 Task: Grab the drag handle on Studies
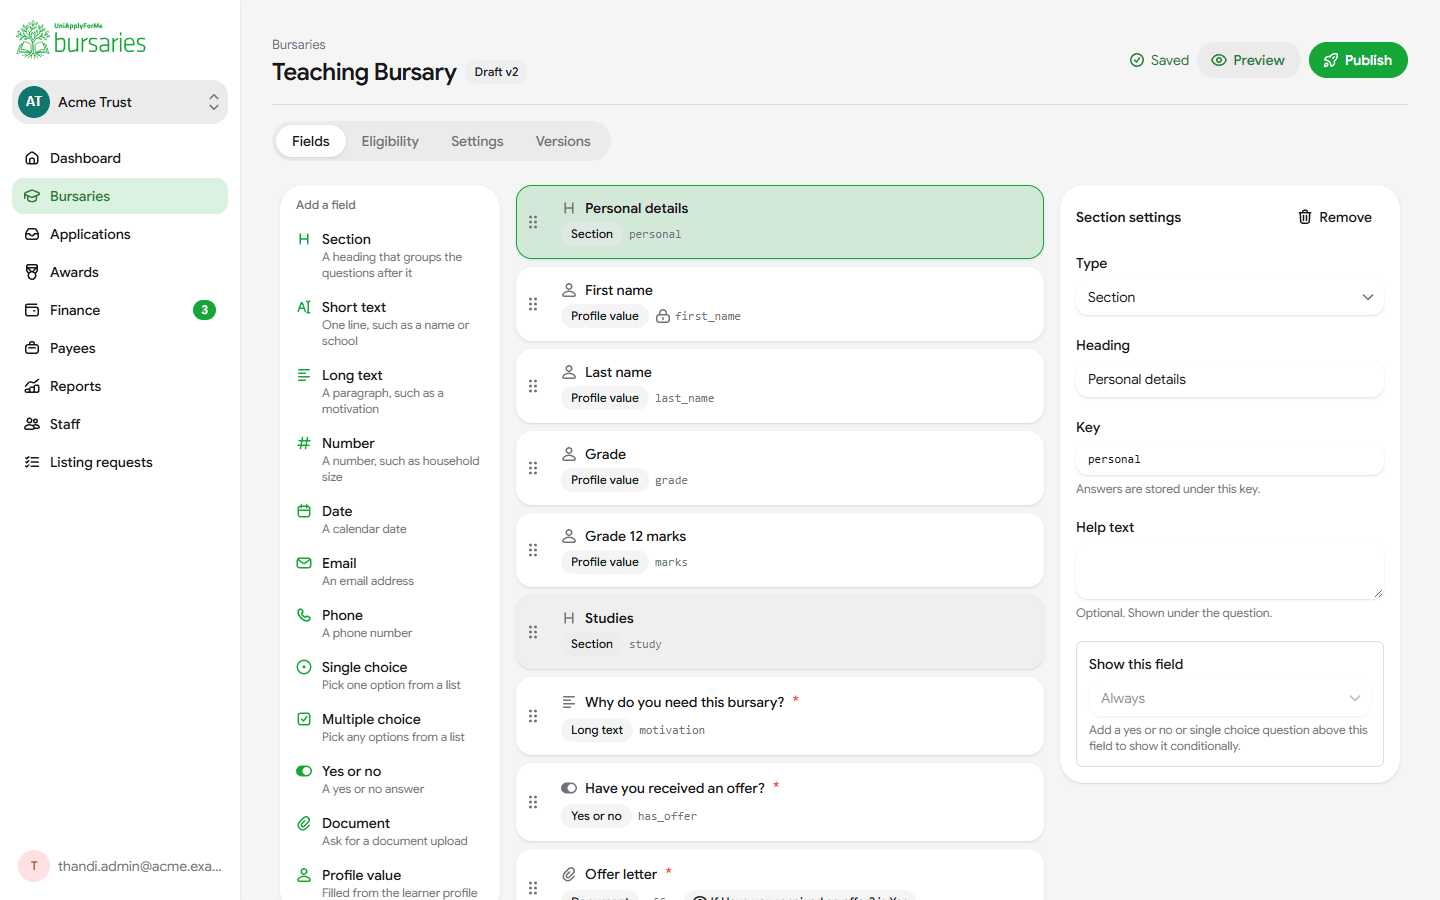coord(533,632)
